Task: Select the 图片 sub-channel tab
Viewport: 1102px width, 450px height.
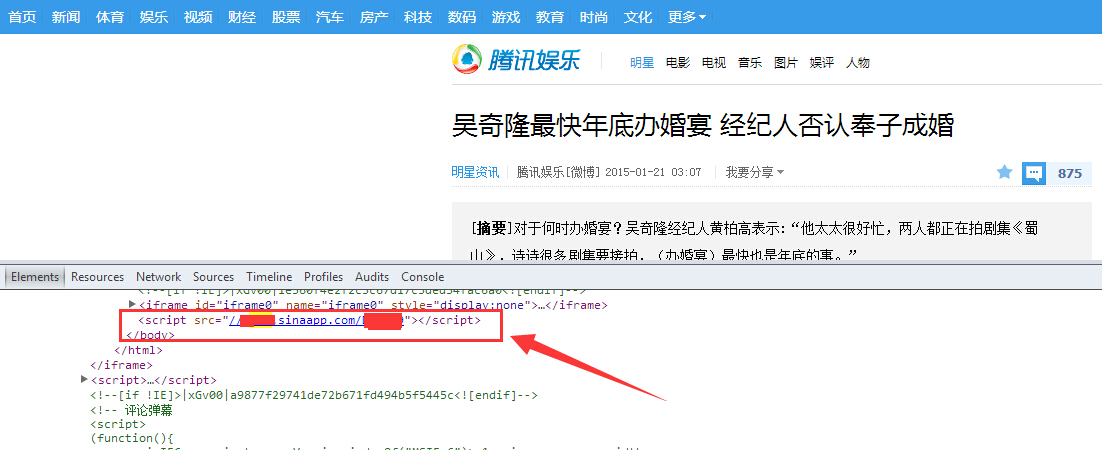Action: pyautogui.click(x=785, y=63)
